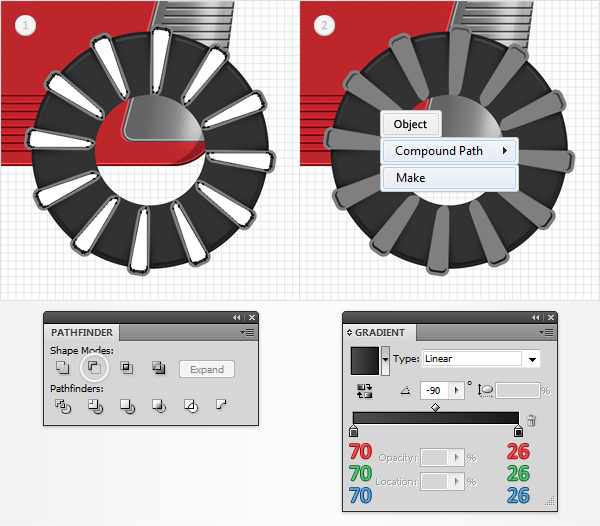This screenshot has width=600, height=526.
Task: Click the Divide pathfinder icon
Action: pos(63,406)
